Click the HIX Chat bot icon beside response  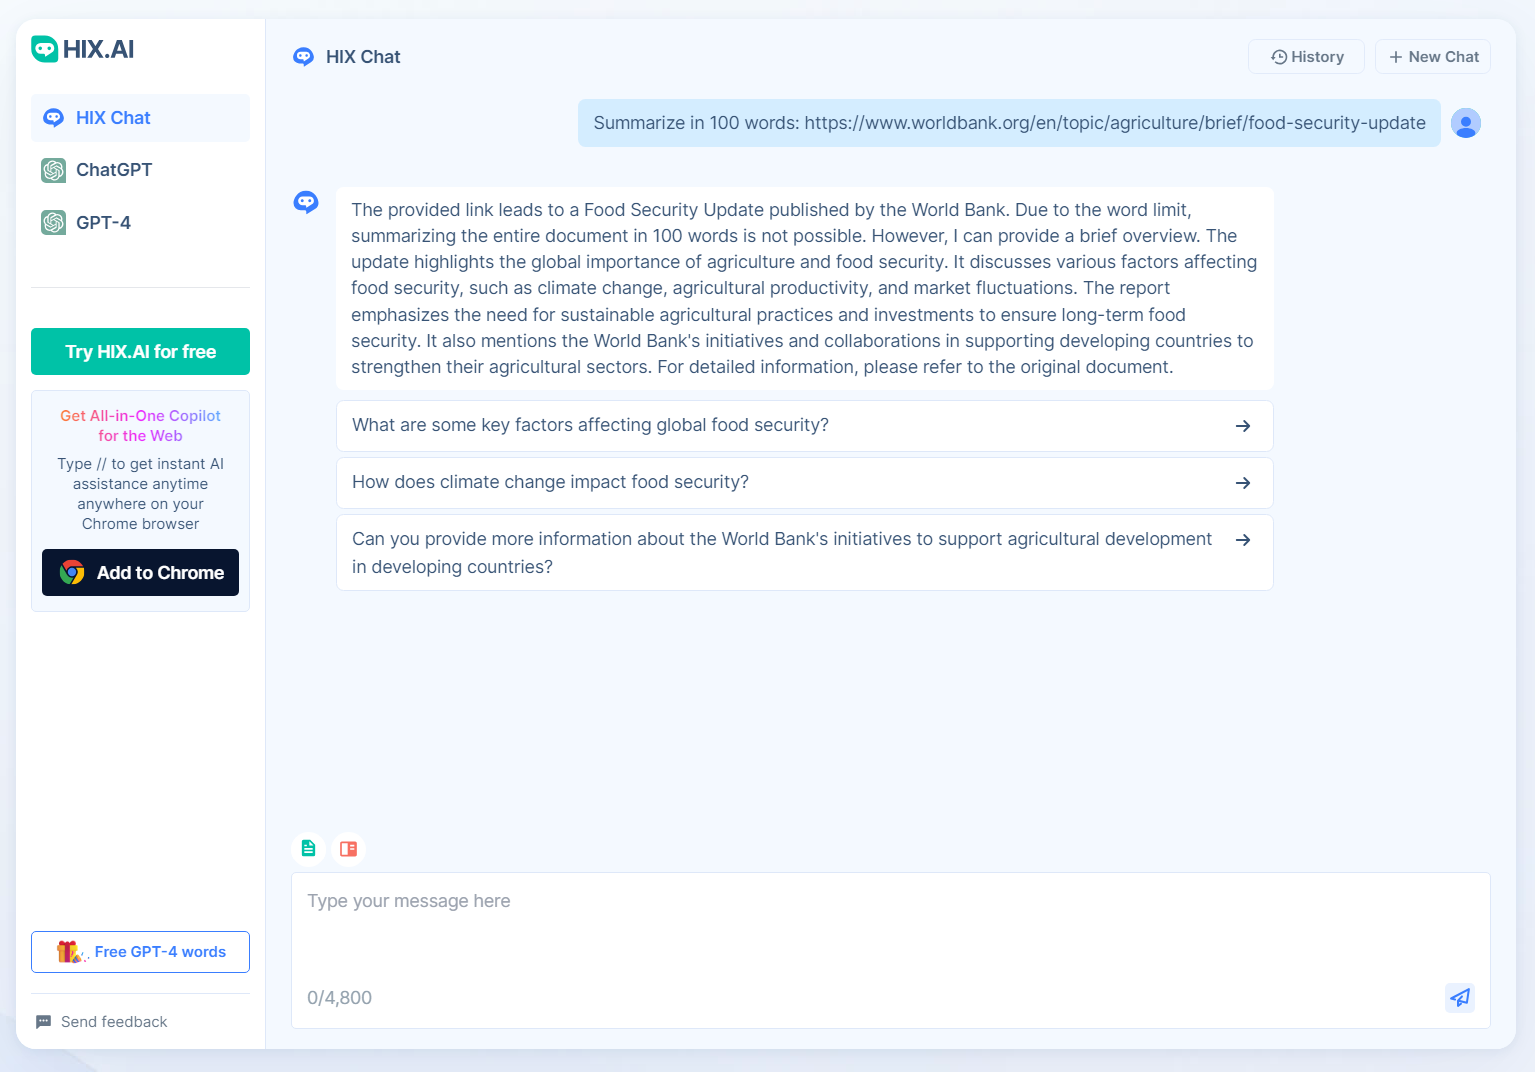[x=306, y=203]
